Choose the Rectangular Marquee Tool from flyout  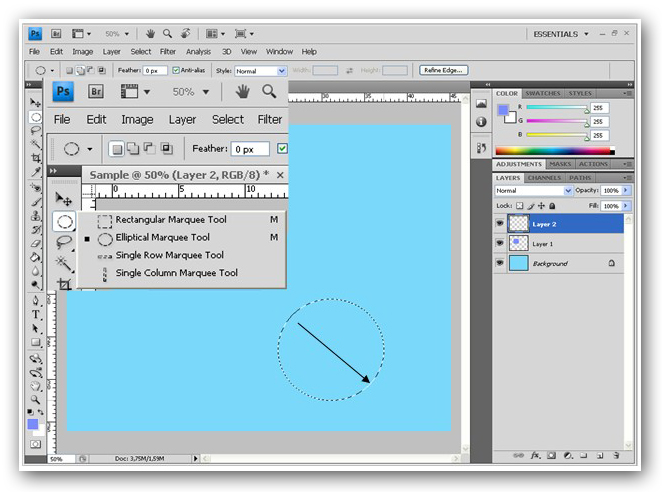coord(170,220)
